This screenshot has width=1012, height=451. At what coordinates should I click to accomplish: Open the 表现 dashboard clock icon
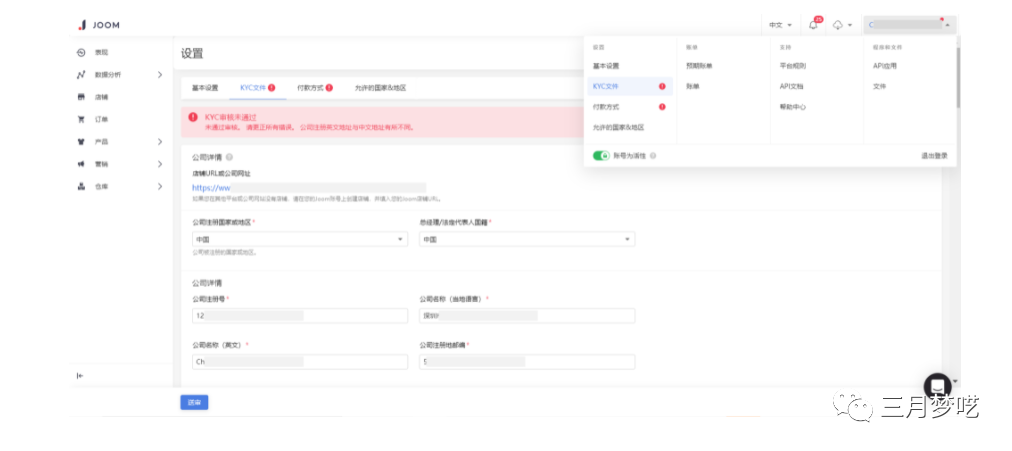pyautogui.click(x=81, y=53)
